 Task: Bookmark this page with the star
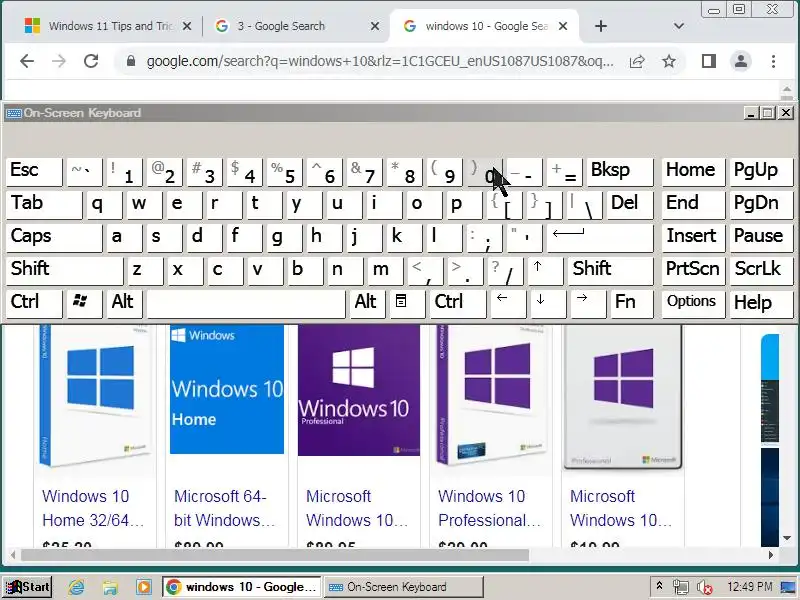[669, 61]
